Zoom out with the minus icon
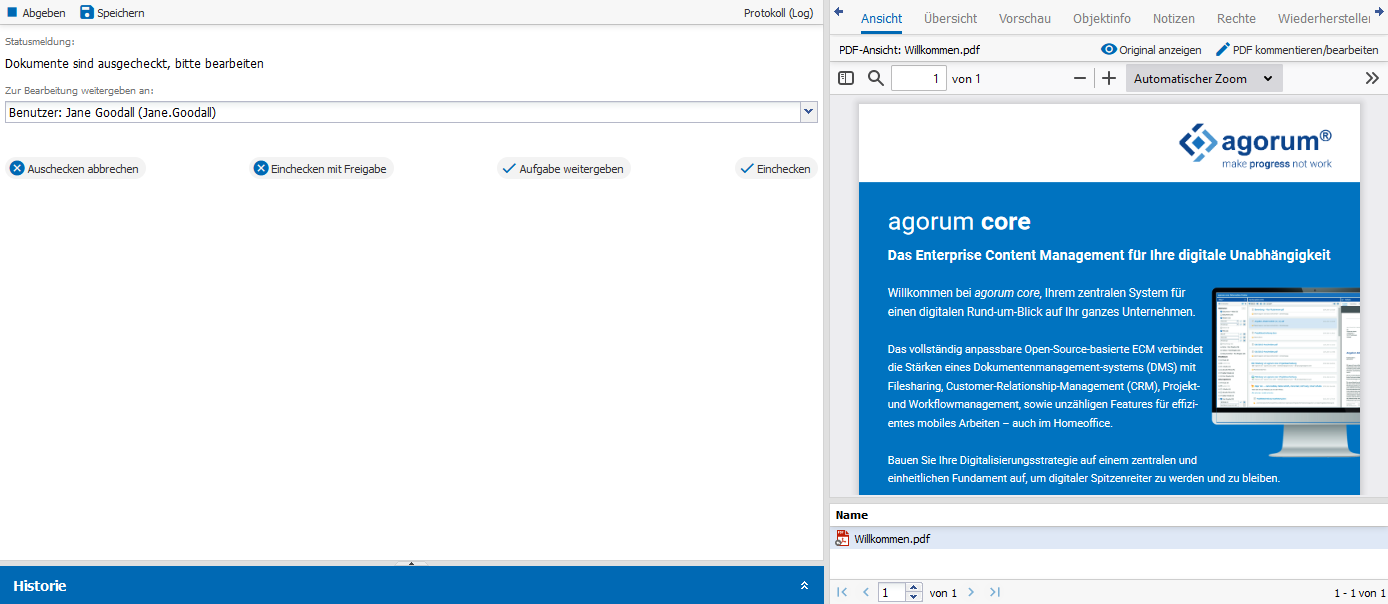The image size is (1388, 604). [1080, 78]
